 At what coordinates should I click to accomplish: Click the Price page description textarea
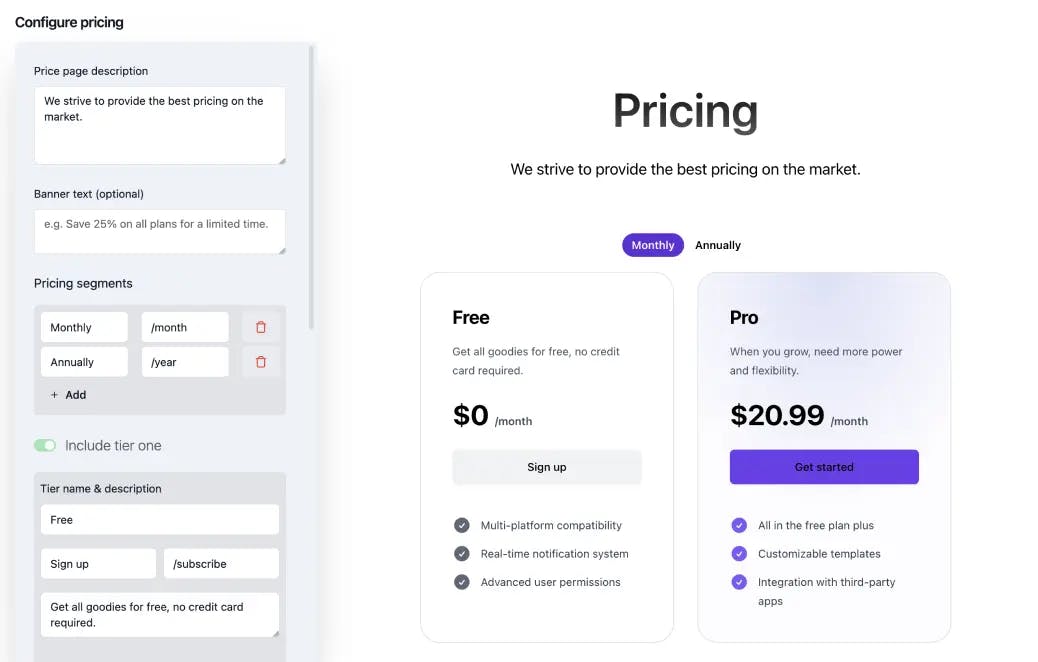[x=160, y=125]
